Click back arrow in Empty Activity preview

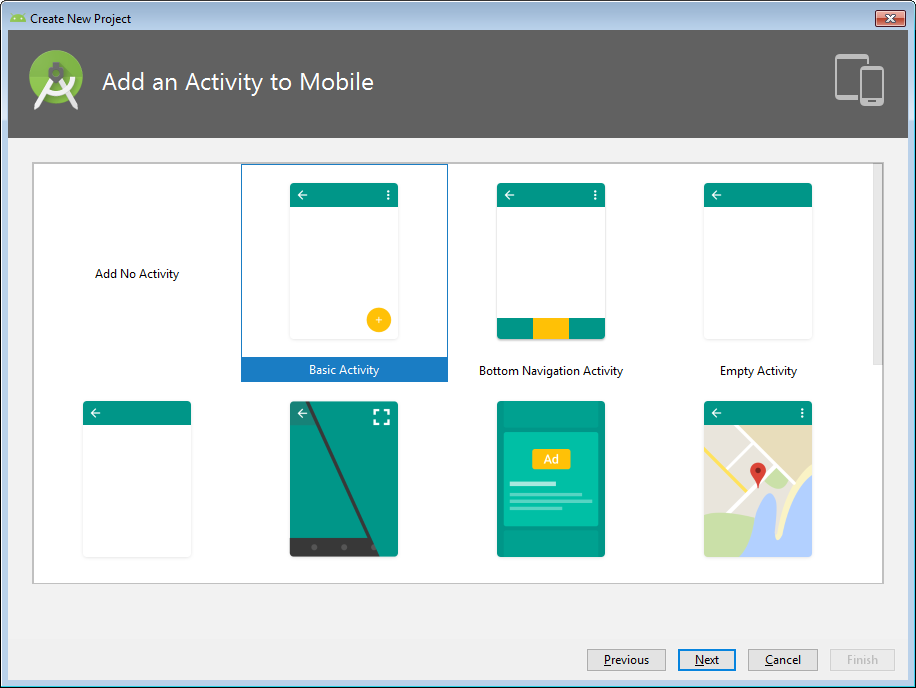[716, 195]
